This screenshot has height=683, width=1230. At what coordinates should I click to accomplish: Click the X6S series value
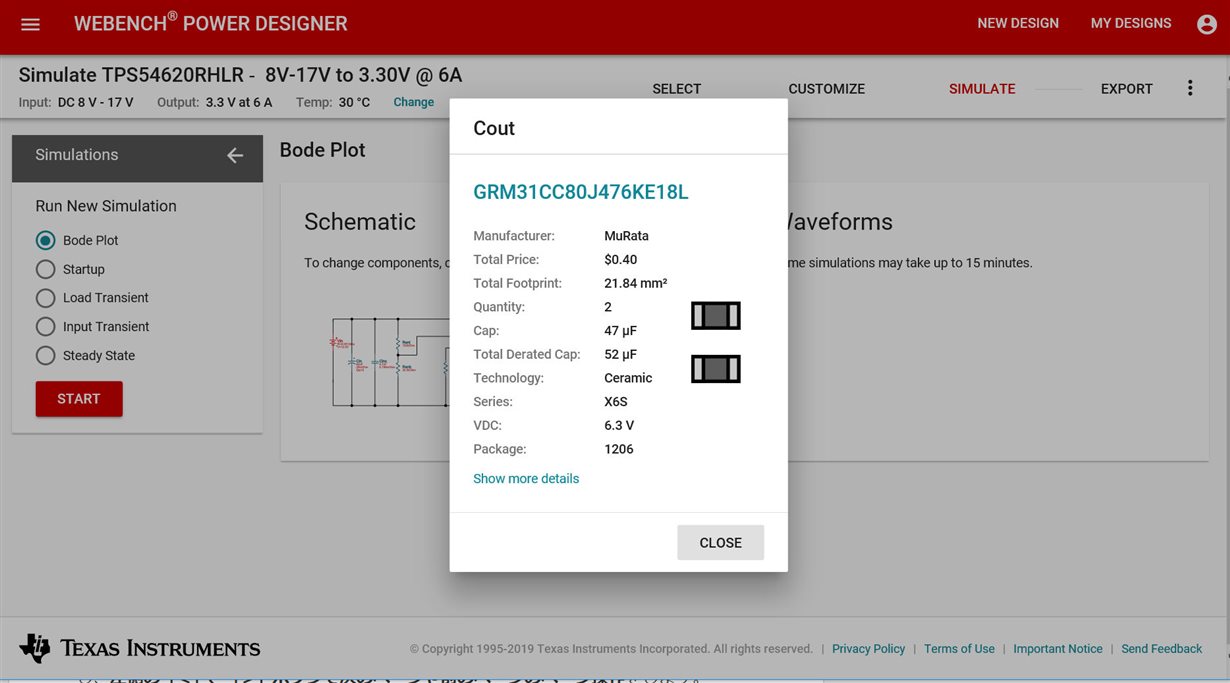(x=616, y=402)
